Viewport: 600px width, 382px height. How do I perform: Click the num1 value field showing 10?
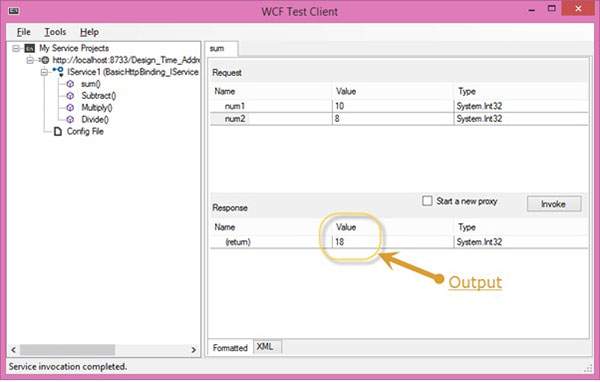click(x=393, y=106)
